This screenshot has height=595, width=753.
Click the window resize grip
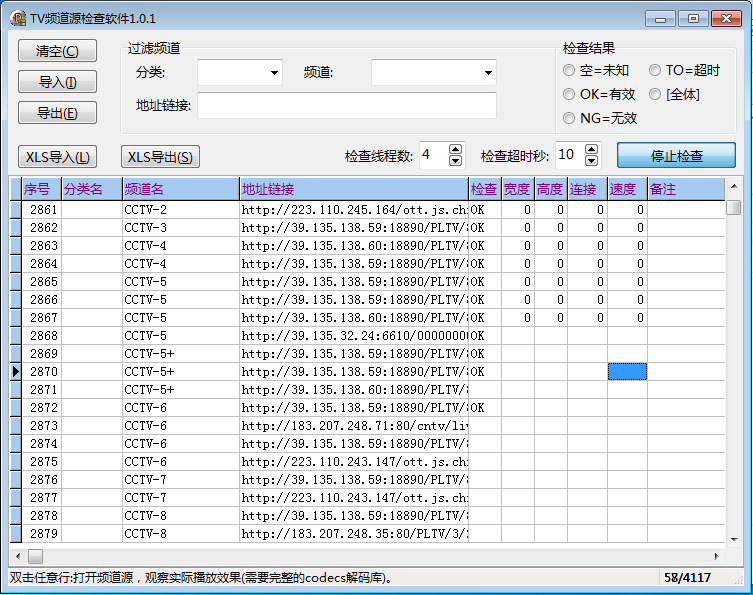(x=738, y=581)
